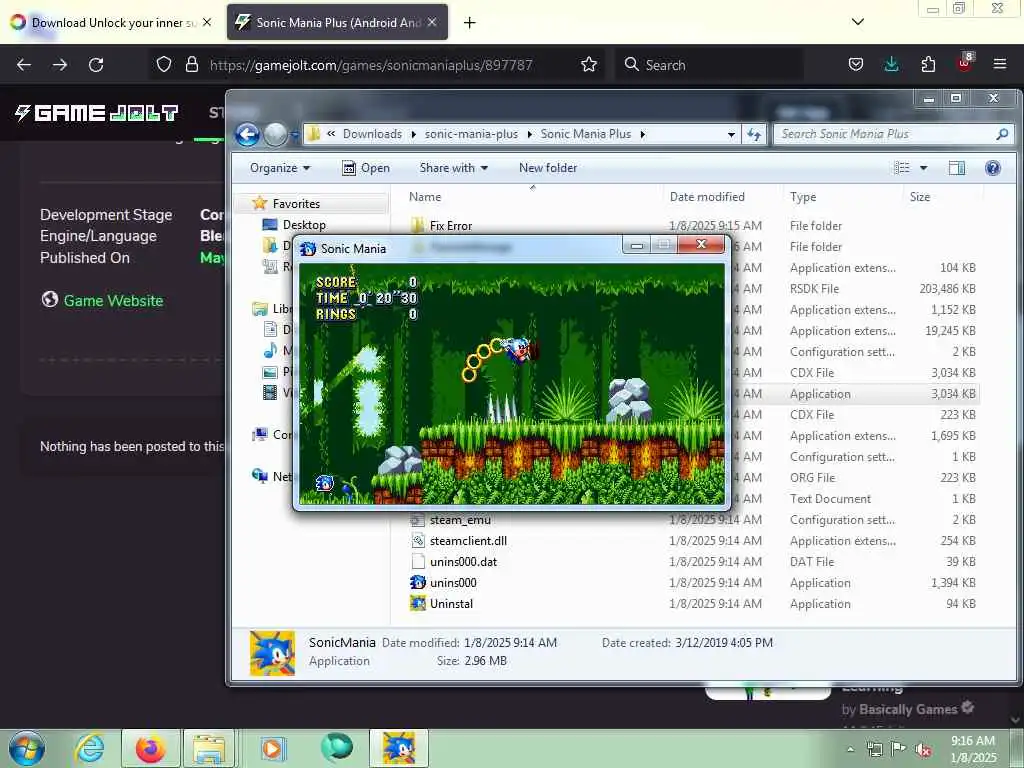Screen dimensions: 1024x768
Task: Select the Uninstal application file
Action: click(x=451, y=603)
